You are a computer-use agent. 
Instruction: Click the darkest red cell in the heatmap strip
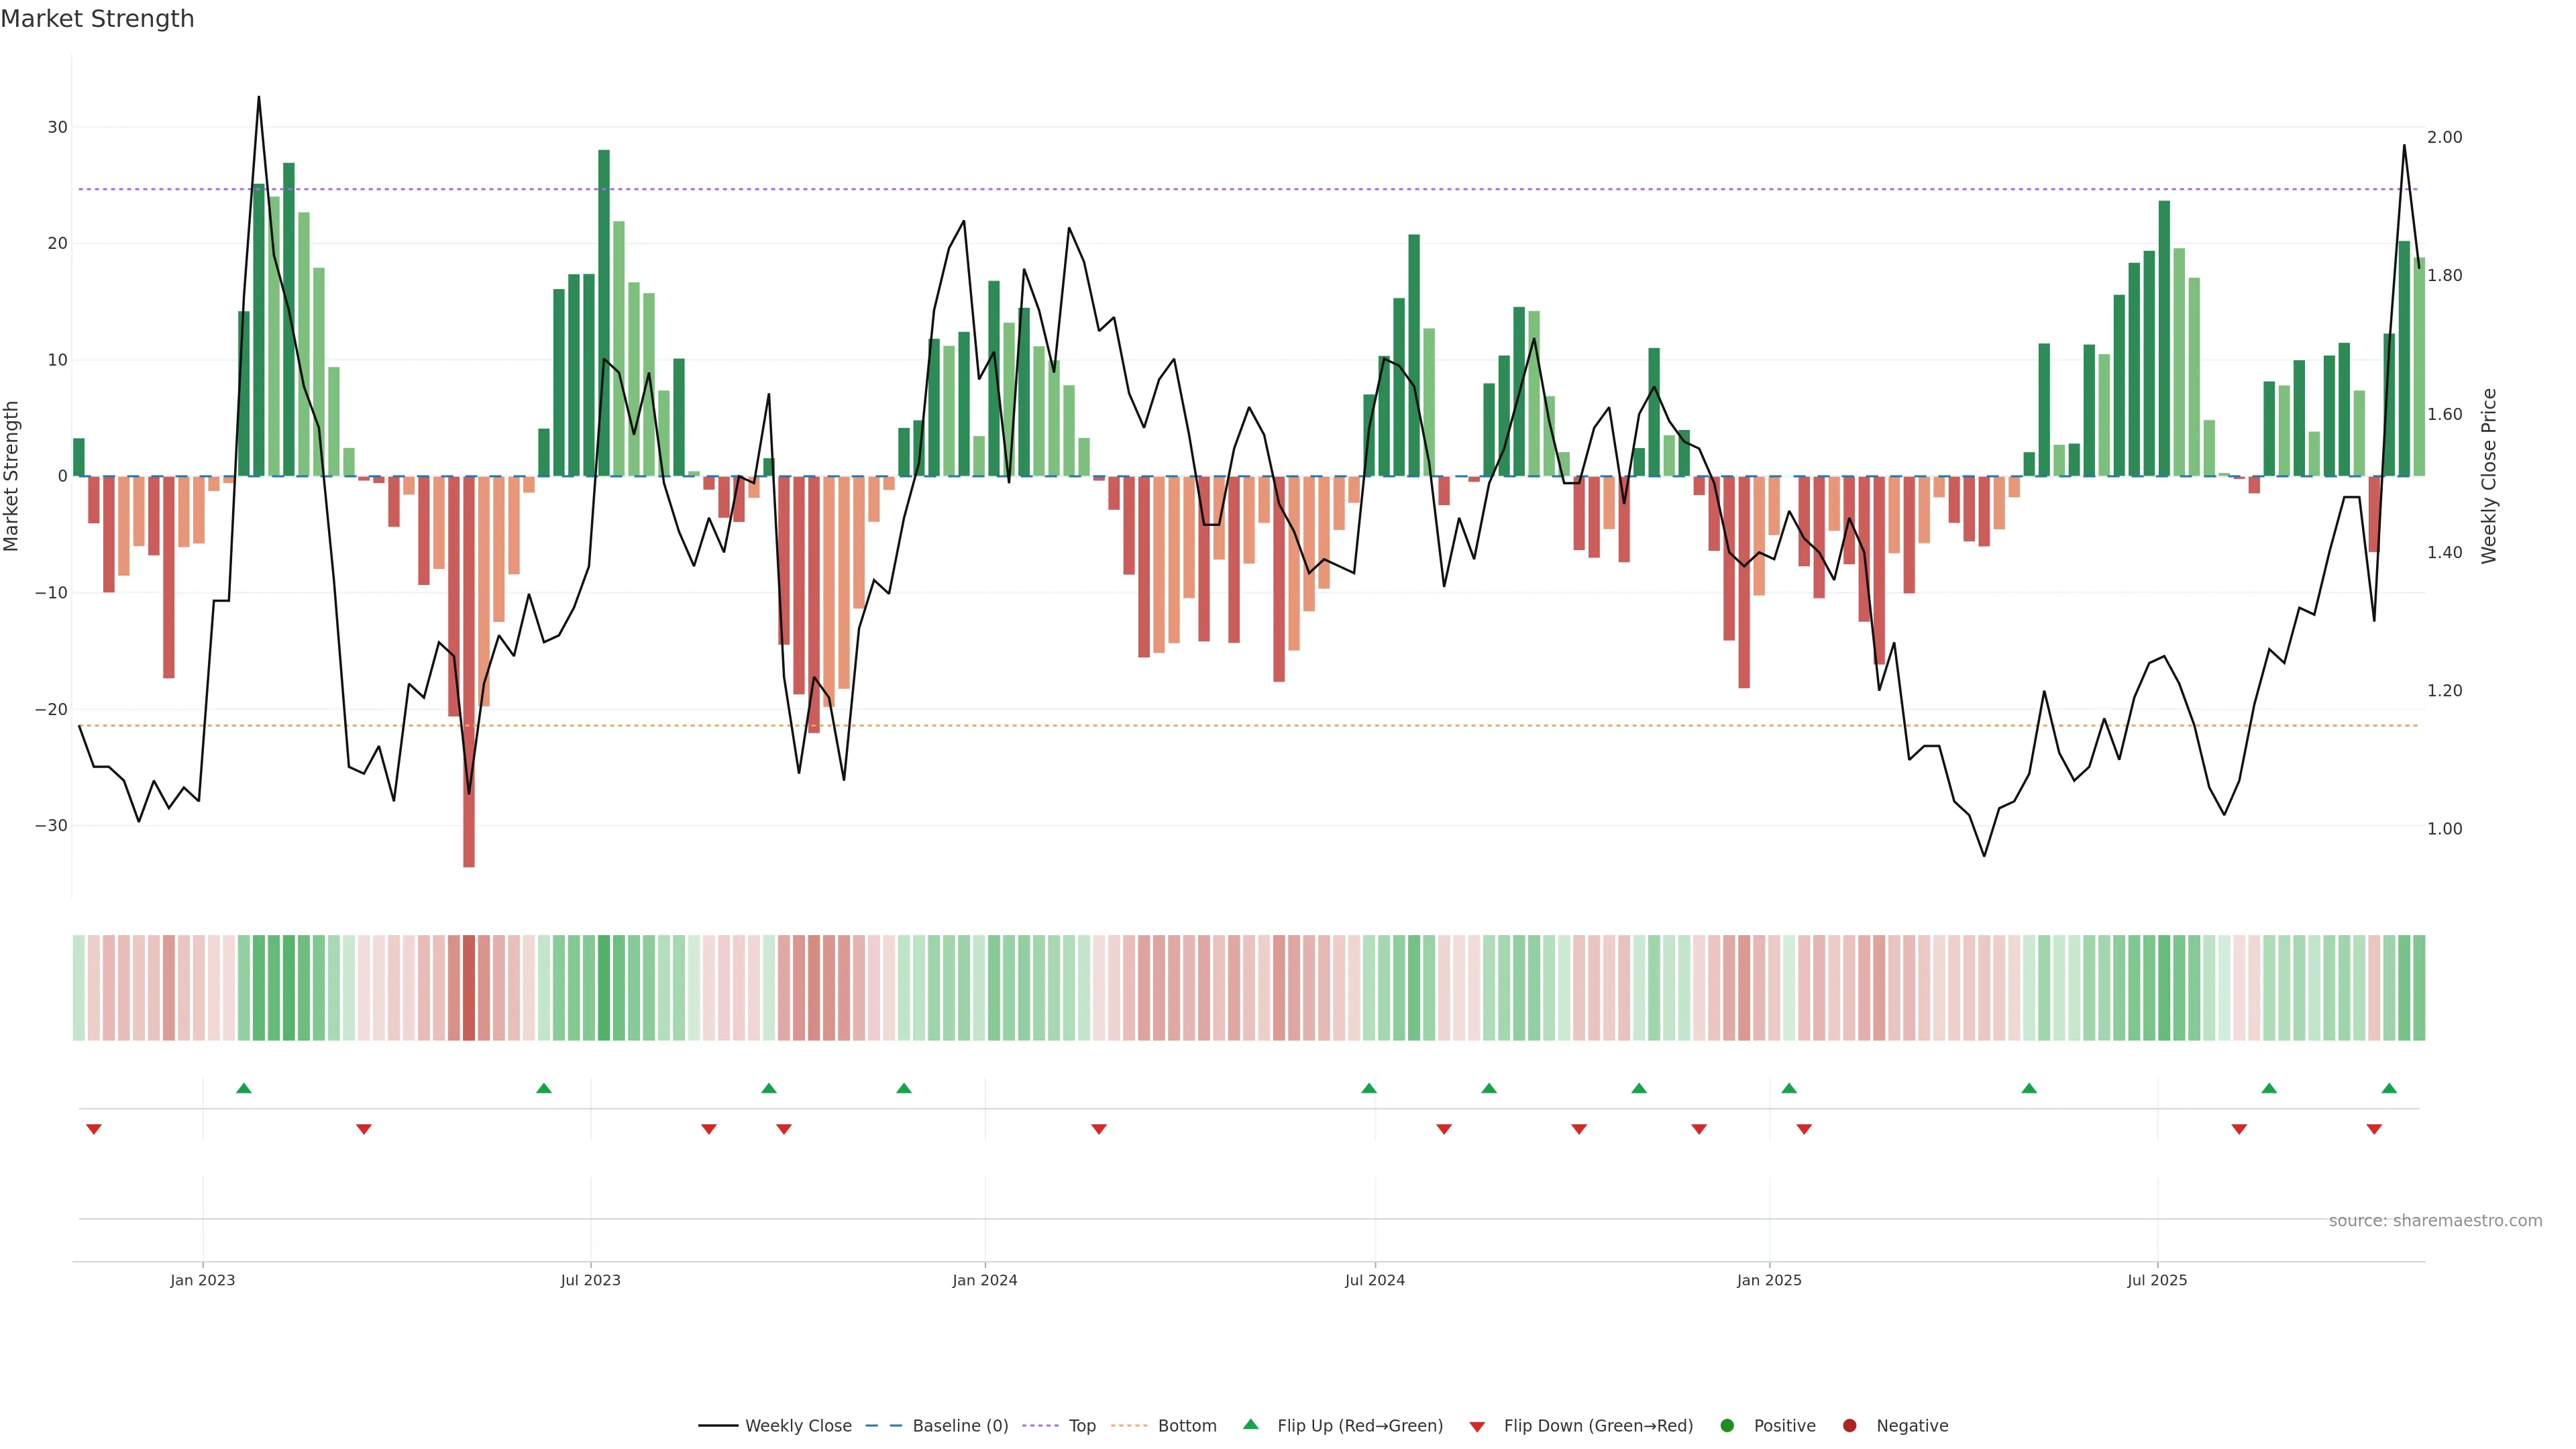(x=469, y=987)
